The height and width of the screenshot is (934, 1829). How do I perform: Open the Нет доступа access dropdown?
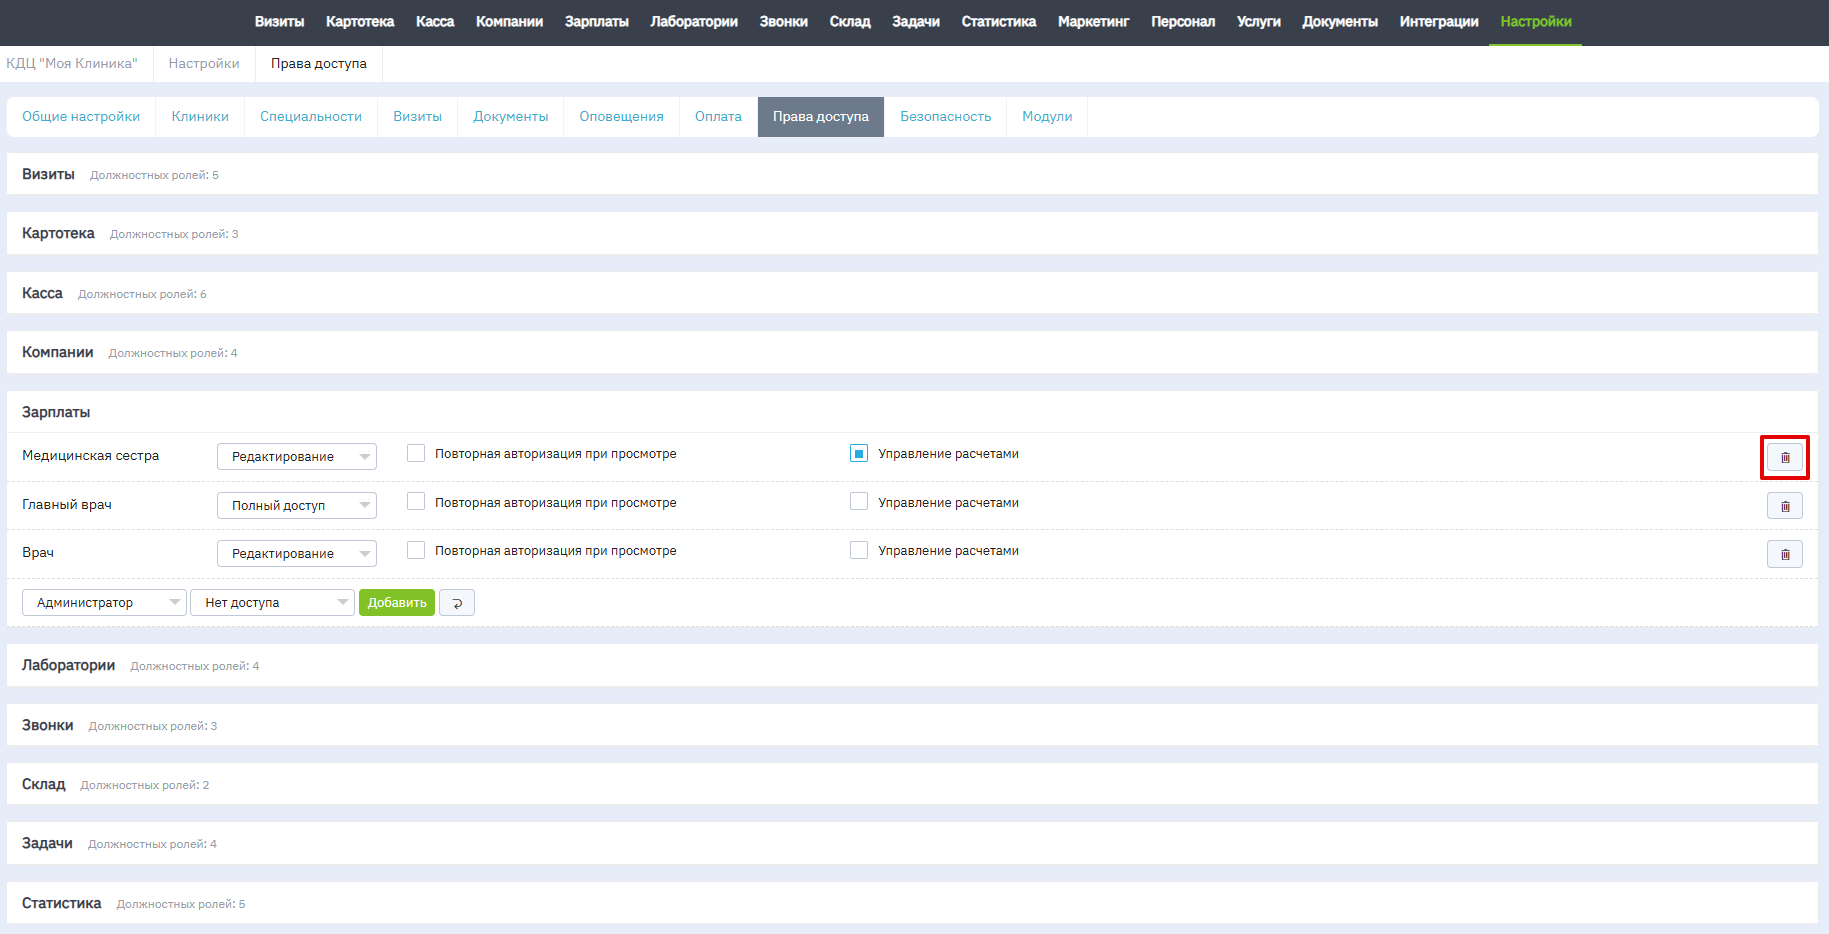272,603
